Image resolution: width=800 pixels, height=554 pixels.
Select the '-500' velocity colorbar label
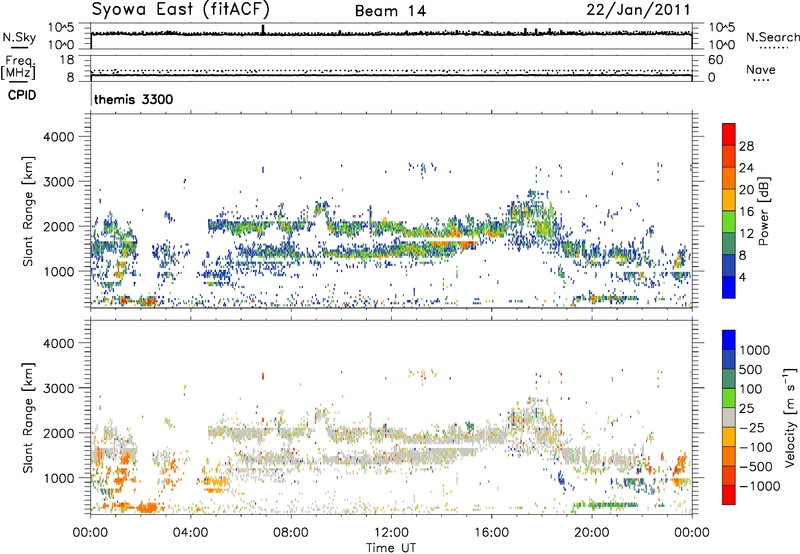tap(756, 466)
